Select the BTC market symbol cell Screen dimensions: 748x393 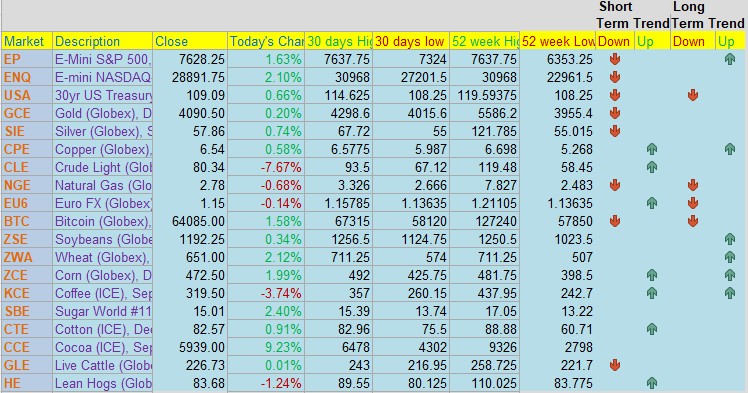(27, 221)
